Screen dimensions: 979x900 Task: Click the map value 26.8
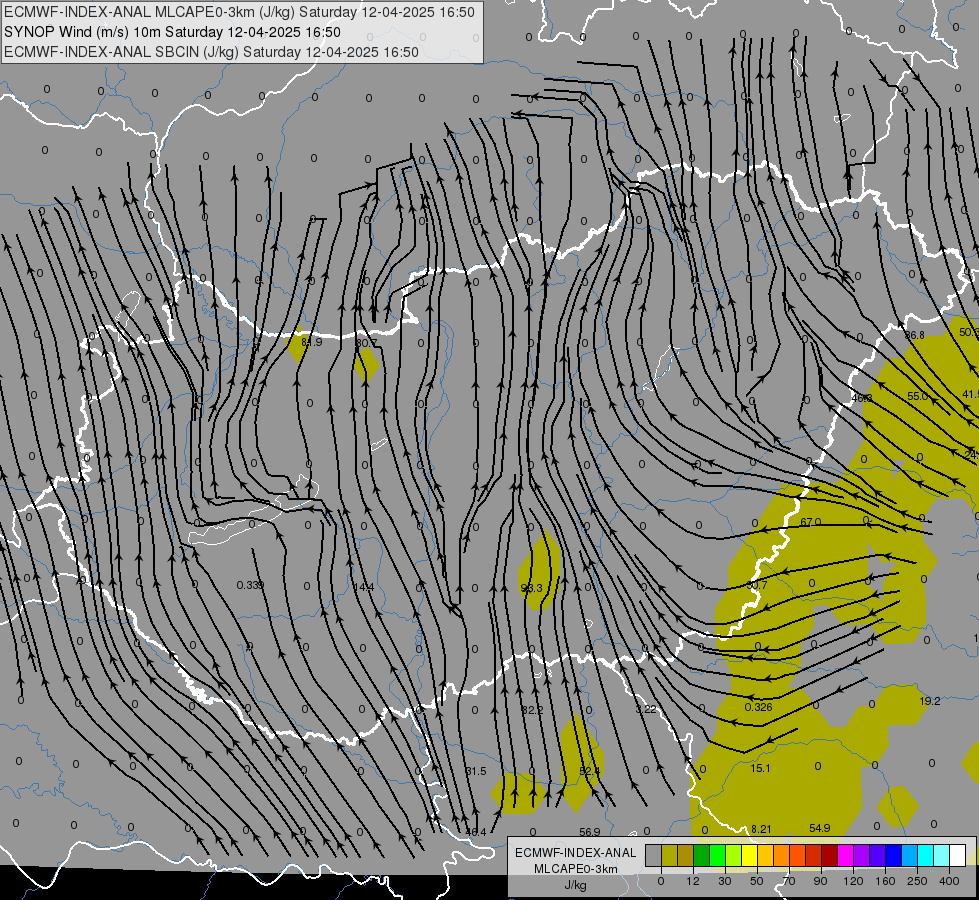point(914,335)
